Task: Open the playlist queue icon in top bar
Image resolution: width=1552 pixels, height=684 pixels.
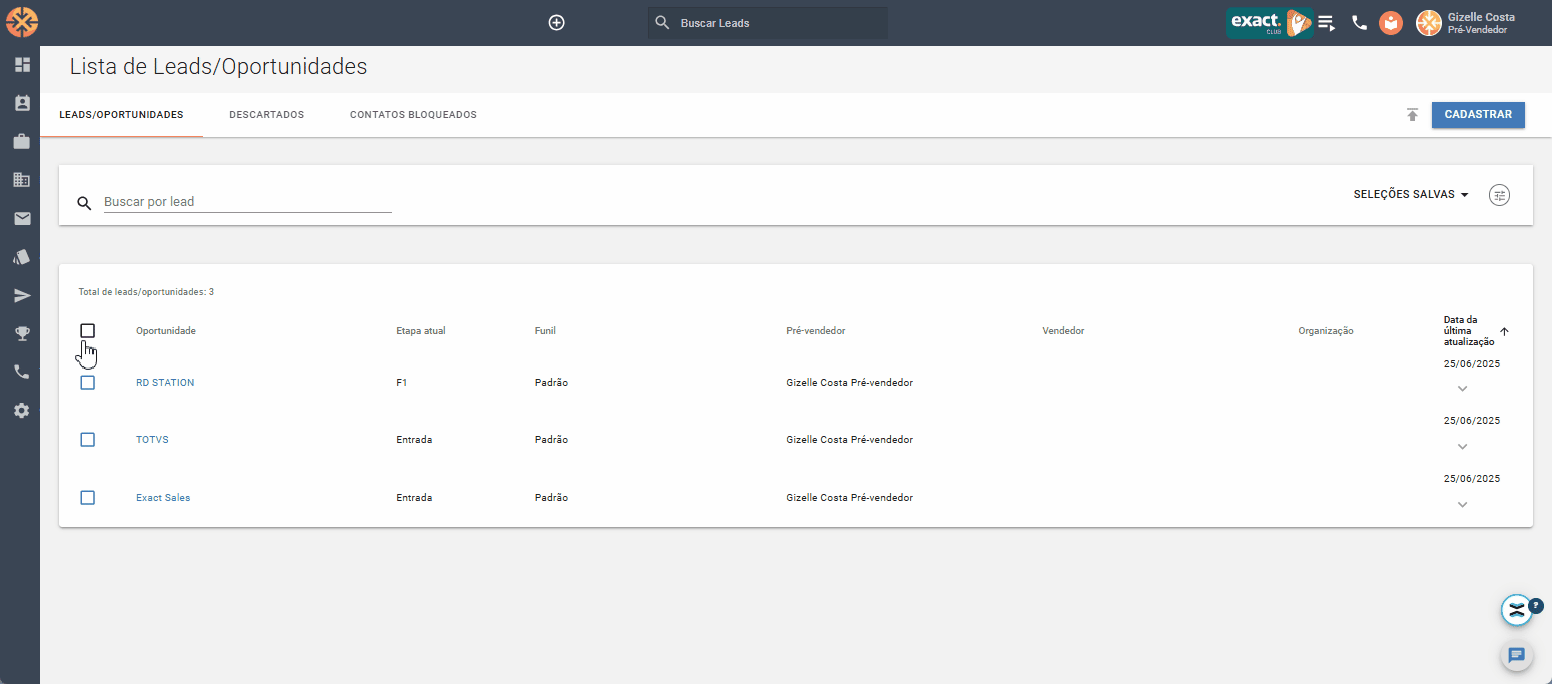Action: [x=1326, y=23]
